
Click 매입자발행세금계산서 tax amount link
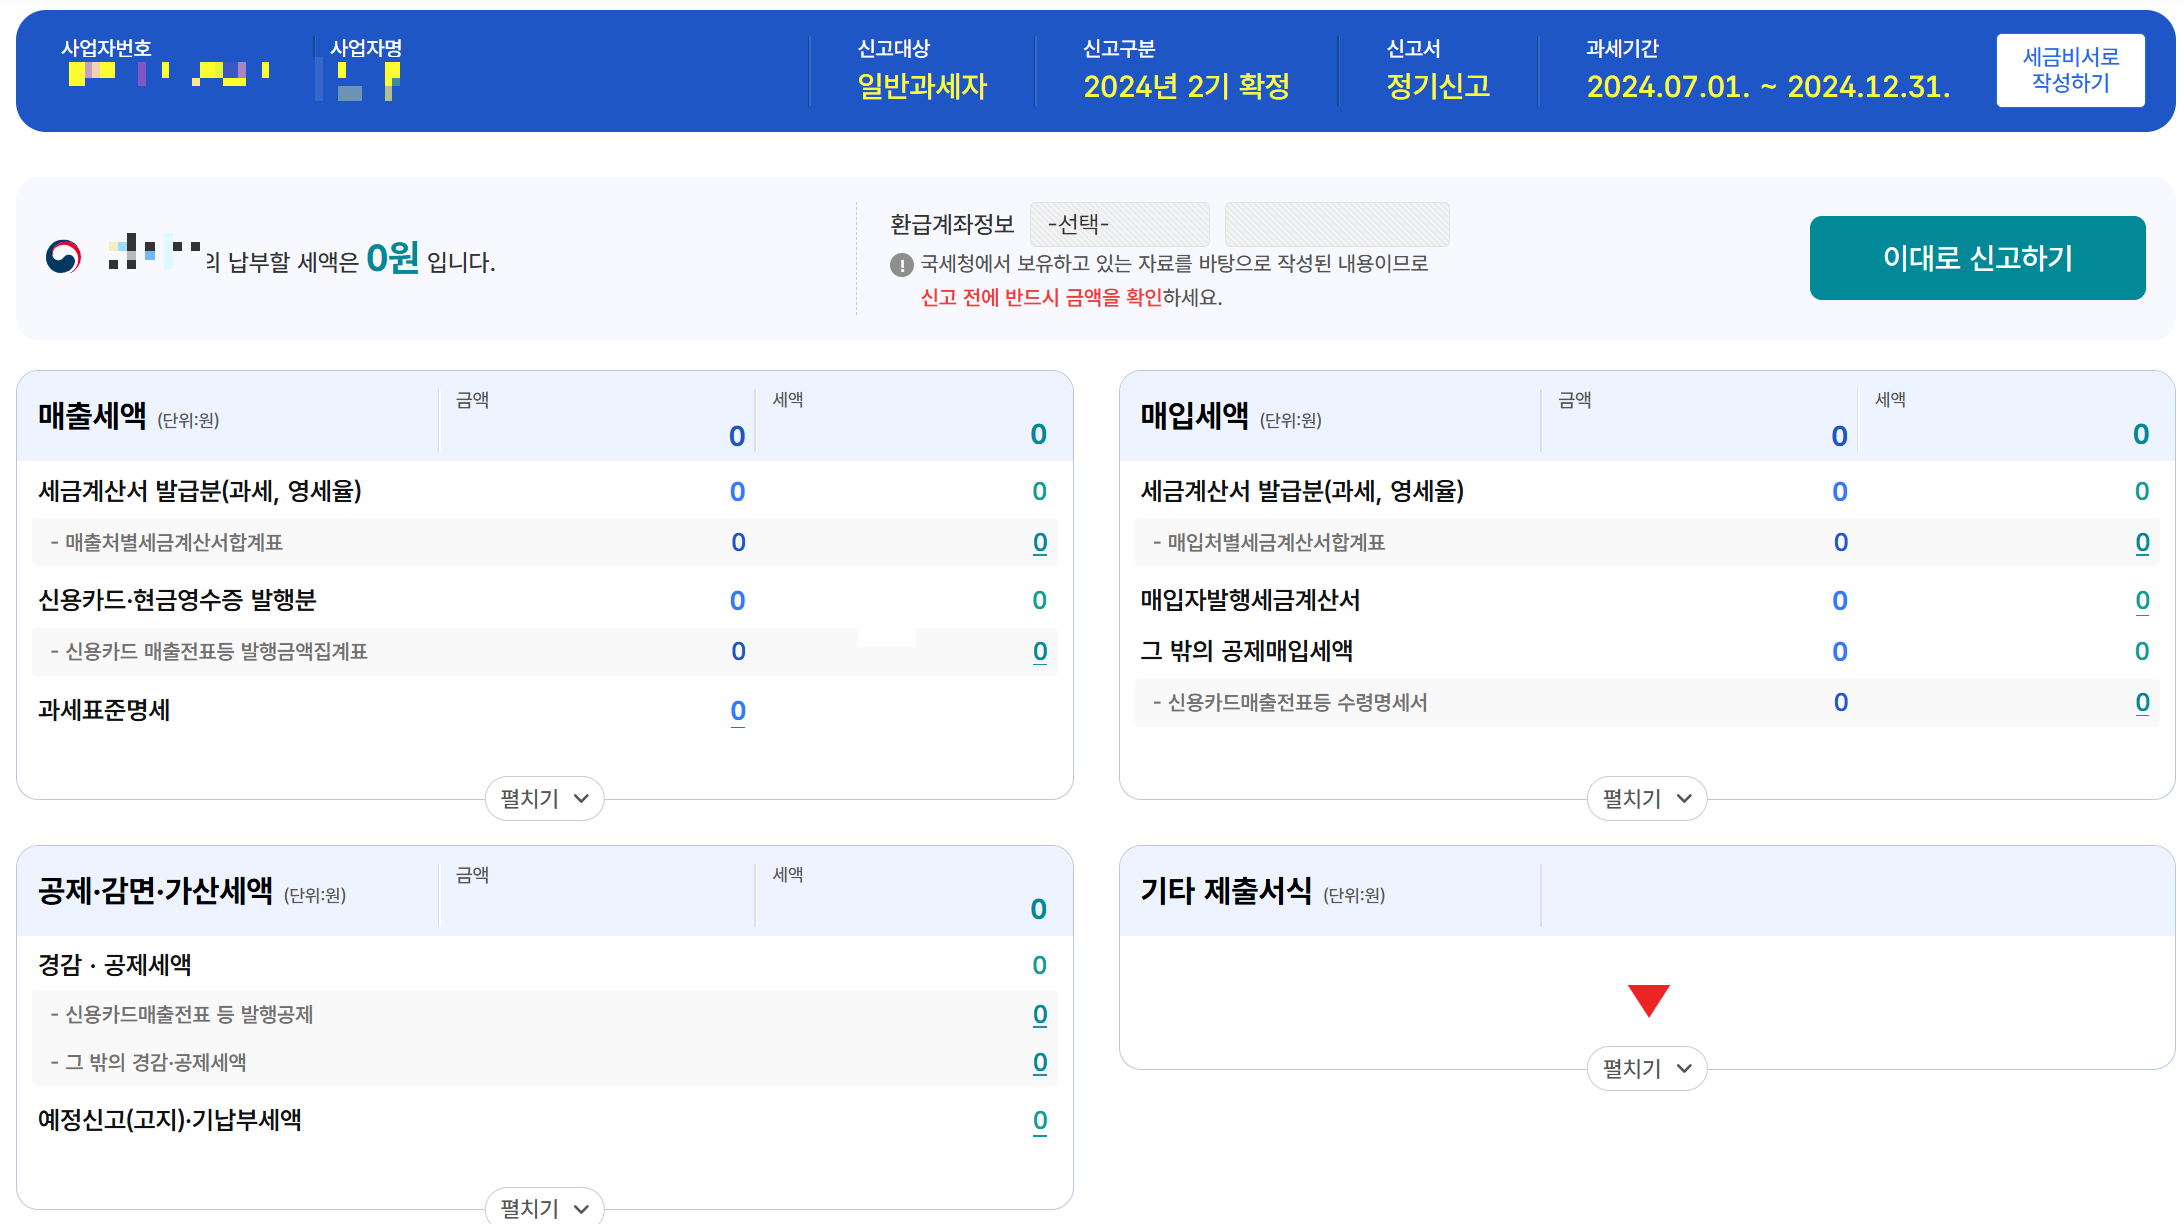2142,601
